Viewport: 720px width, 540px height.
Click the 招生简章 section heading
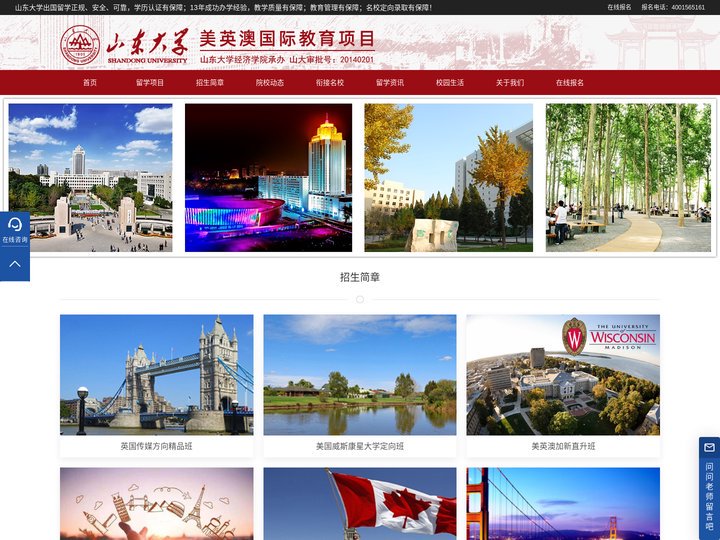[x=360, y=277]
